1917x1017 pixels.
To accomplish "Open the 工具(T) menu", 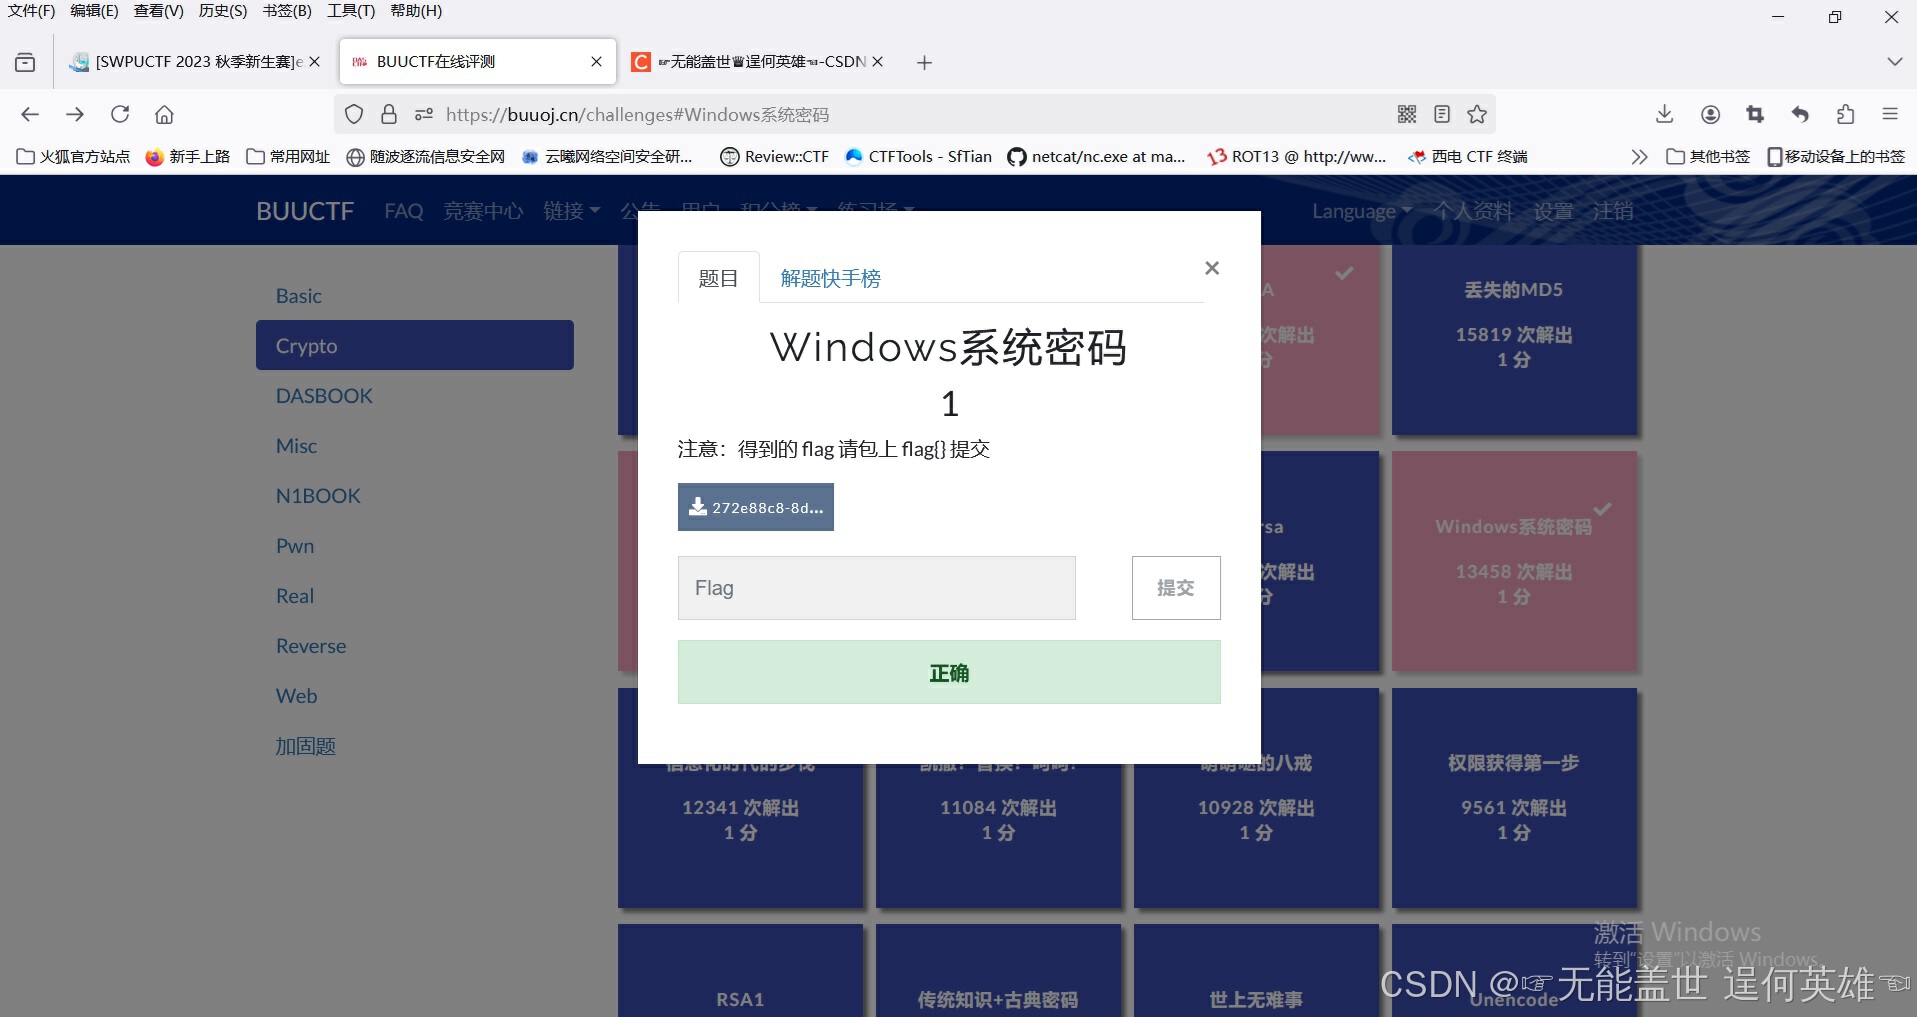I will point(351,11).
